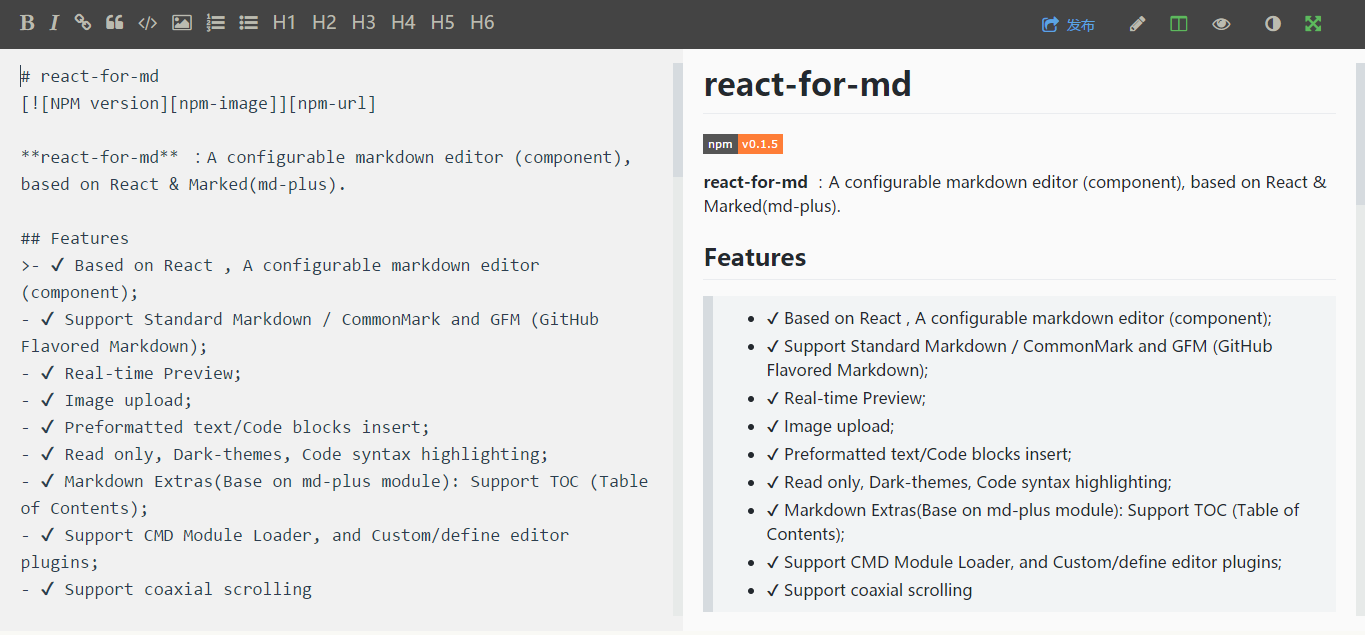Toggle split-column preview mode
The height and width of the screenshot is (635, 1365).
pos(1179,24)
